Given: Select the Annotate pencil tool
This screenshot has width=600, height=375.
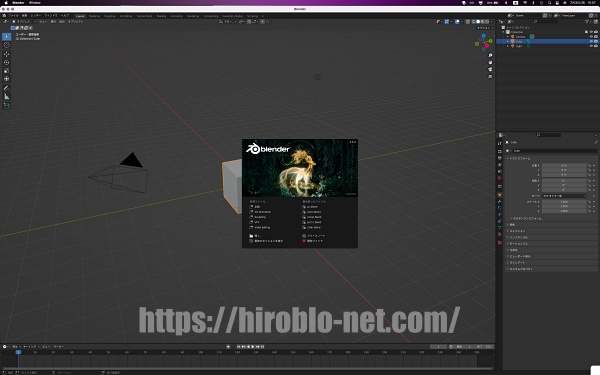Looking at the screenshot, I should pos(7,88).
